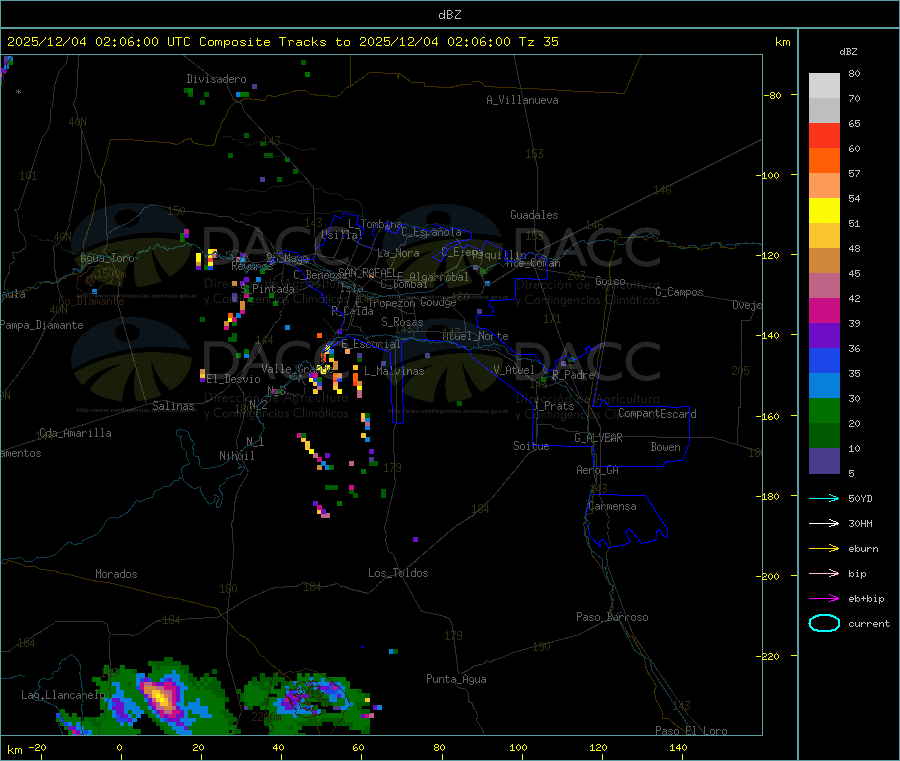The width and height of the screenshot is (900, 761).
Task: Click the yellow eburn arrow in legend
Action: (824, 549)
